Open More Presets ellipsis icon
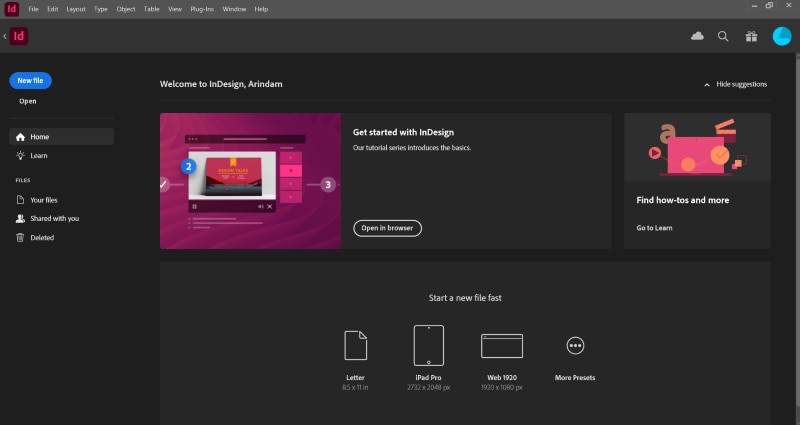Image resolution: width=800 pixels, height=425 pixels. [x=575, y=345]
